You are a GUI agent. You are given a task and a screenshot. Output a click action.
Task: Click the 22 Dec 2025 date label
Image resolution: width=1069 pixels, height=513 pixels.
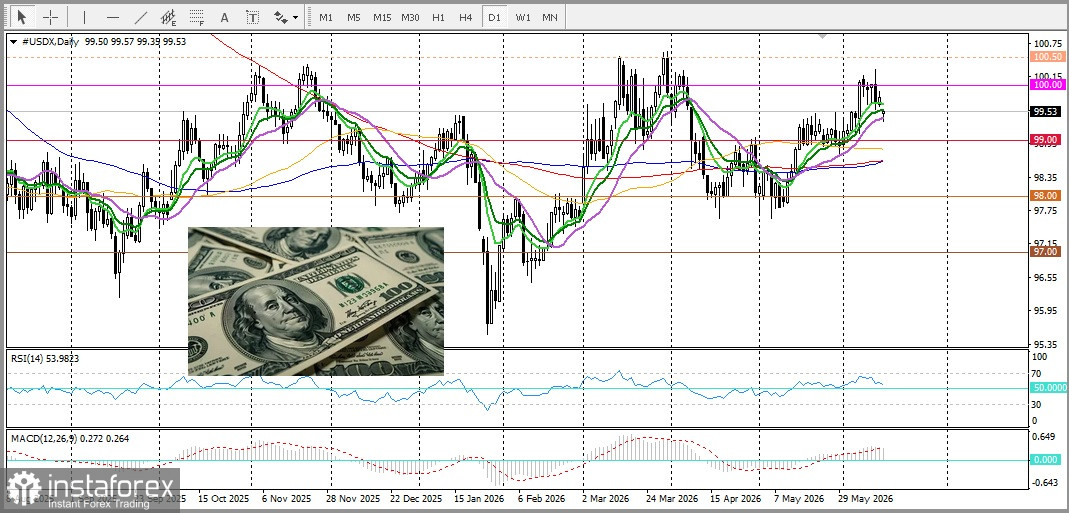point(417,497)
